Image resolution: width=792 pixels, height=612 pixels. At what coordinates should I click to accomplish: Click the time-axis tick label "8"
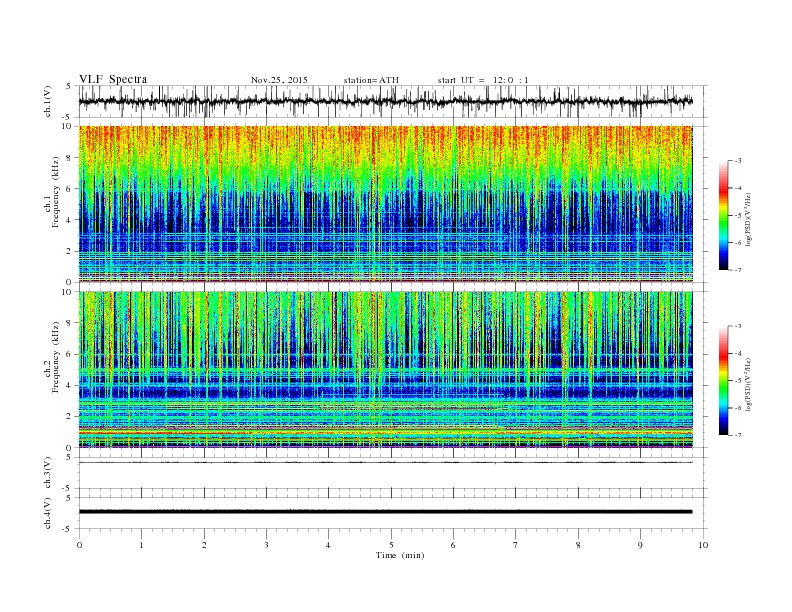pyautogui.click(x=578, y=545)
